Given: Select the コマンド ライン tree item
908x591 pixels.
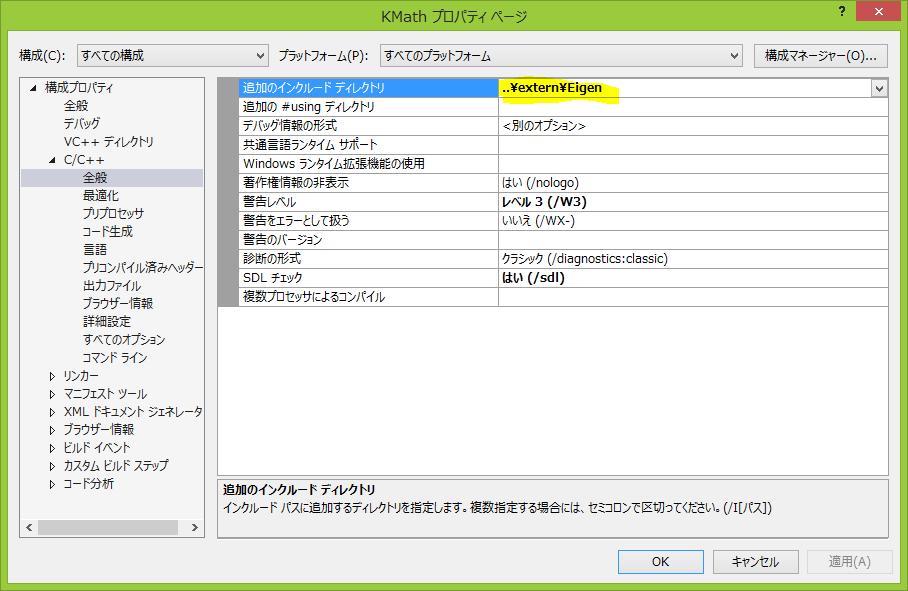Looking at the screenshot, I should coord(115,358).
